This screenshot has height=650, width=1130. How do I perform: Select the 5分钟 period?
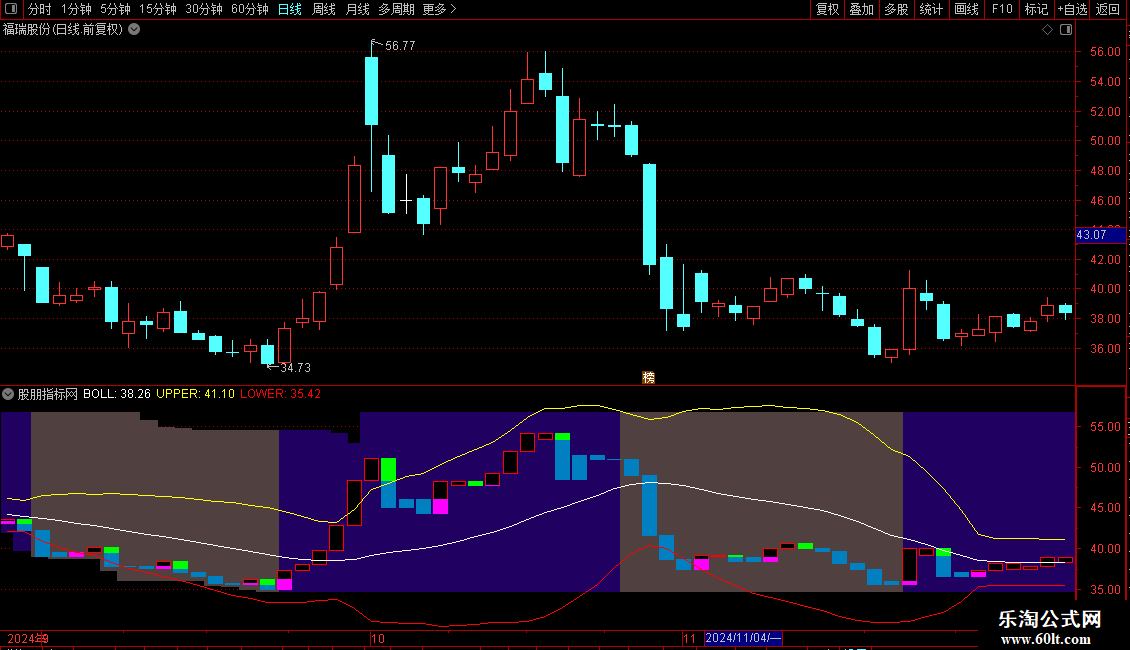[x=115, y=9]
